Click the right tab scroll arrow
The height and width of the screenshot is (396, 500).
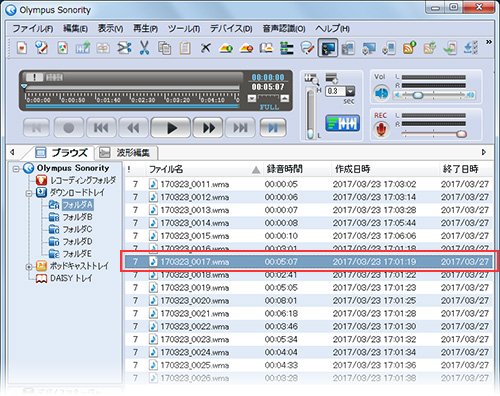pyautogui.click(x=484, y=152)
